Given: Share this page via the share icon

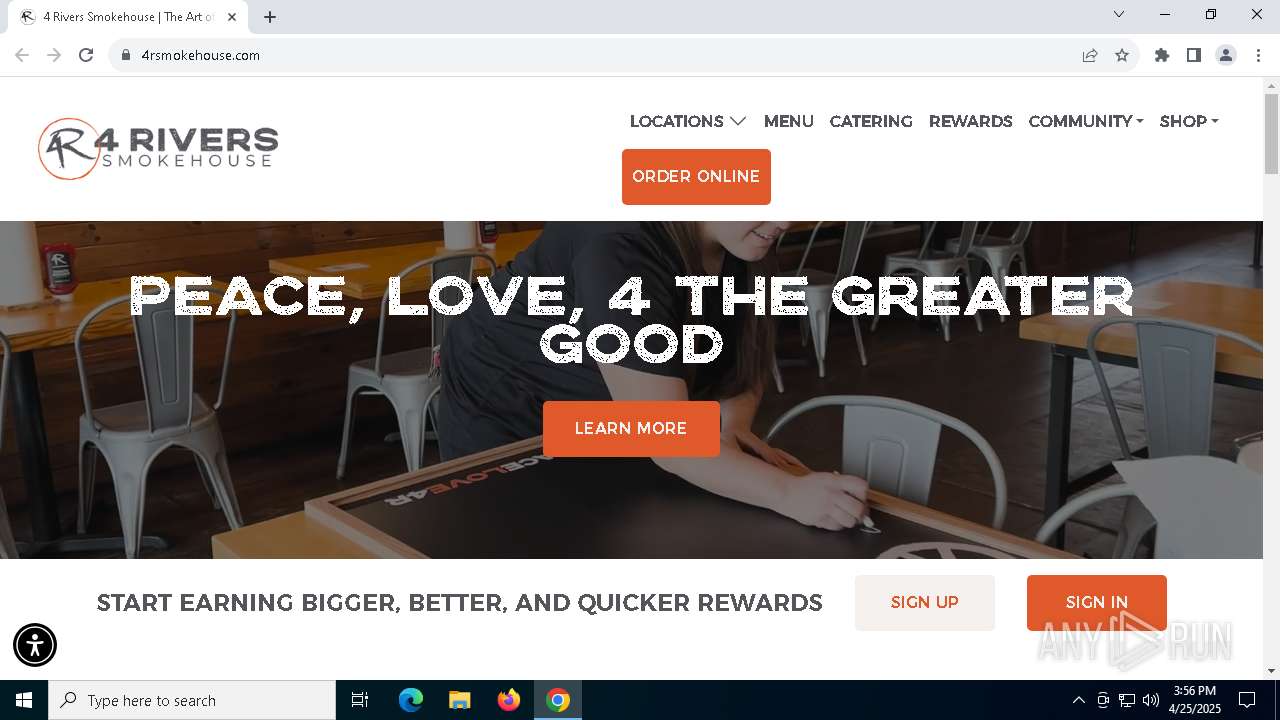Looking at the screenshot, I should click(x=1090, y=55).
